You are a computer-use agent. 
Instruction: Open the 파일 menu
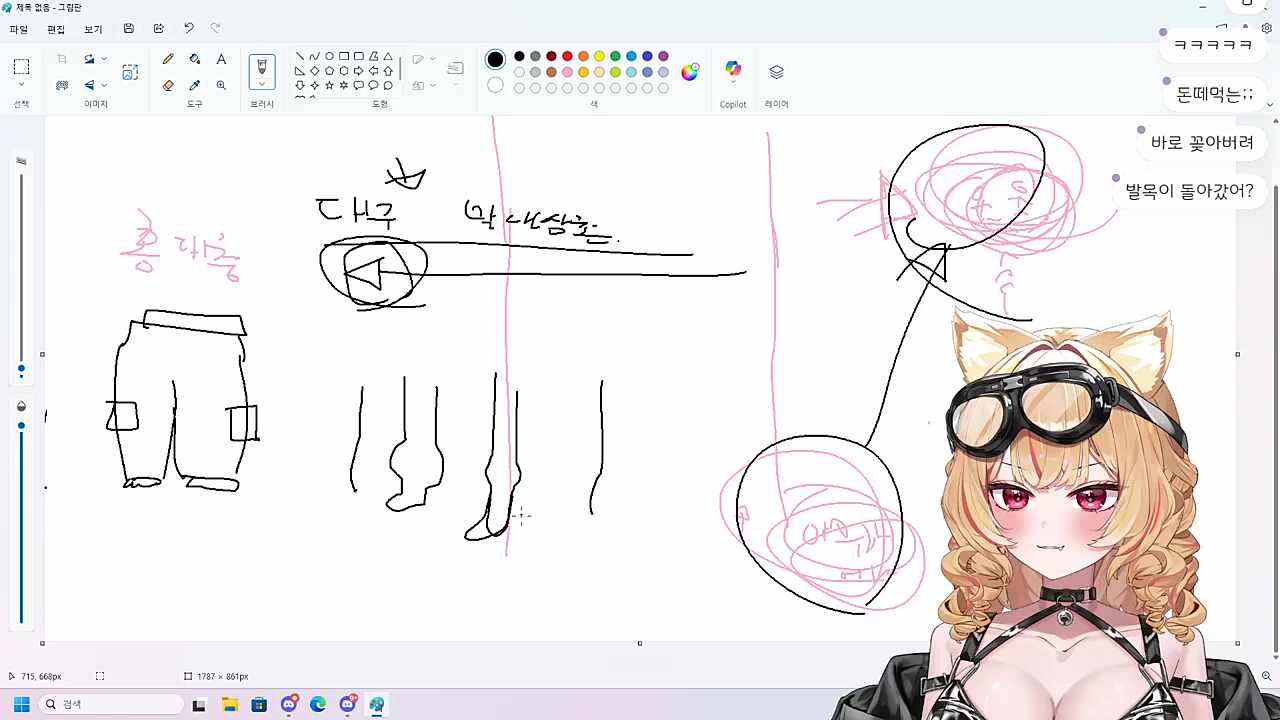(19, 29)
